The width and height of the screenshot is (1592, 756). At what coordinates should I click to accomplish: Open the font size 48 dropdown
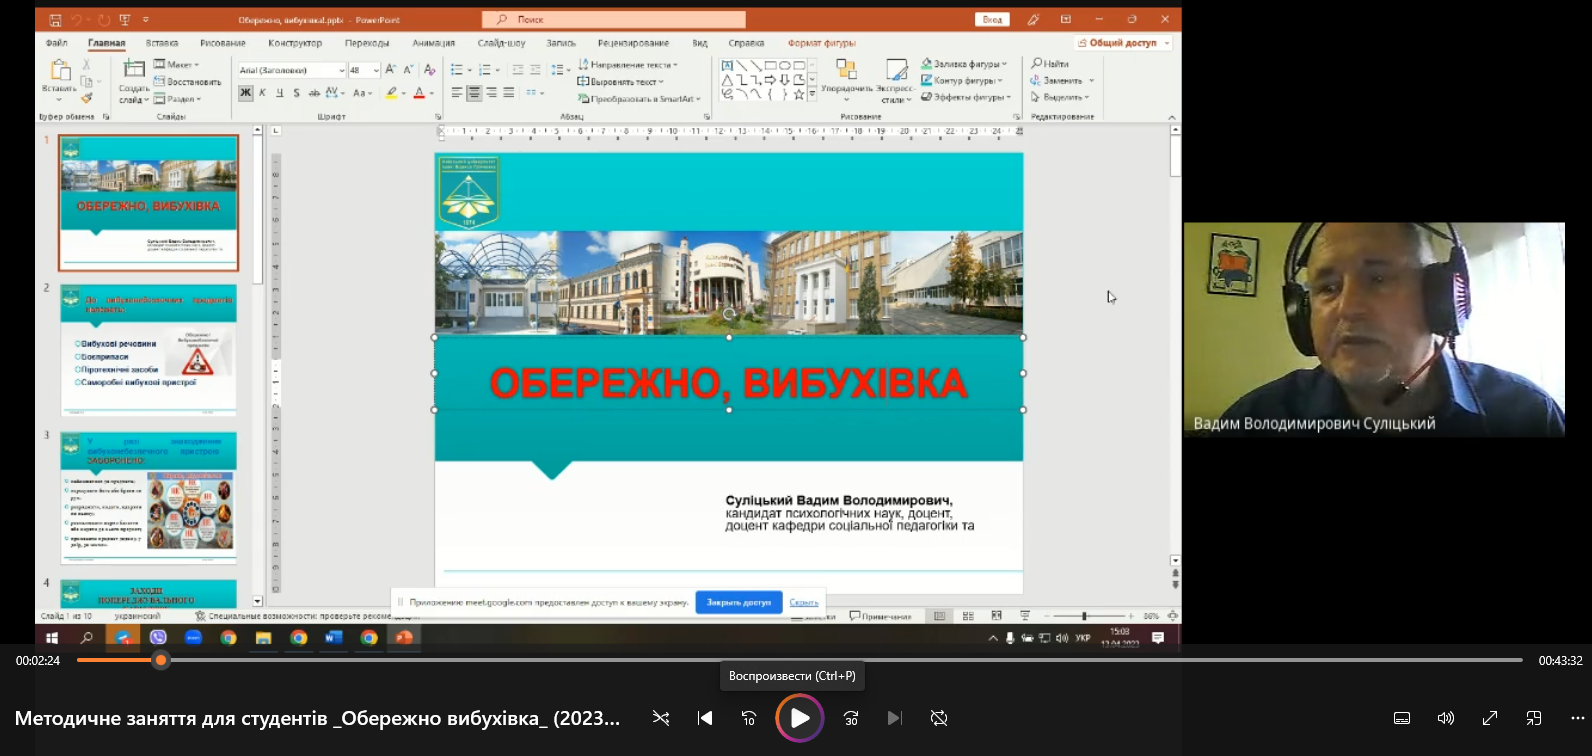click(x=376, y=70)
